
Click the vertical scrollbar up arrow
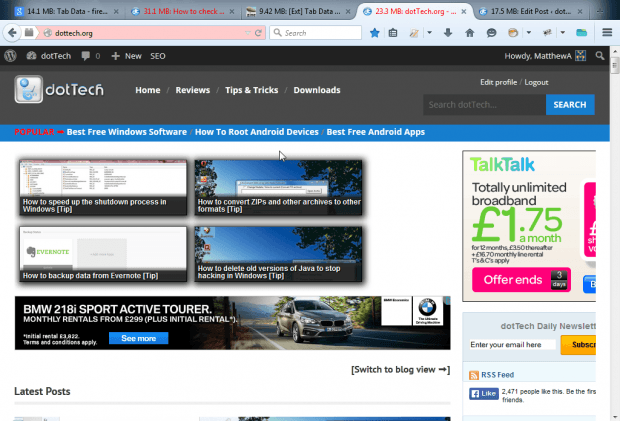click(615, 51)
